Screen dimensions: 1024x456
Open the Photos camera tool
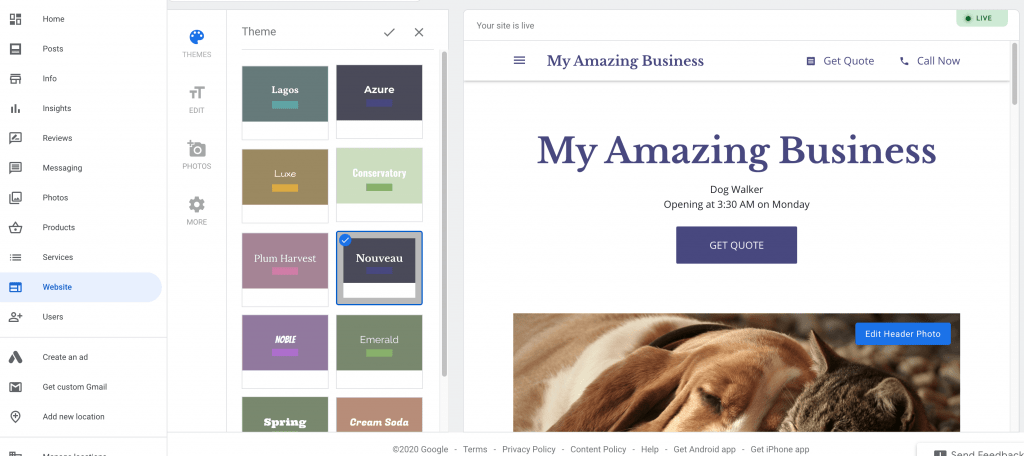tap(197, 149)
